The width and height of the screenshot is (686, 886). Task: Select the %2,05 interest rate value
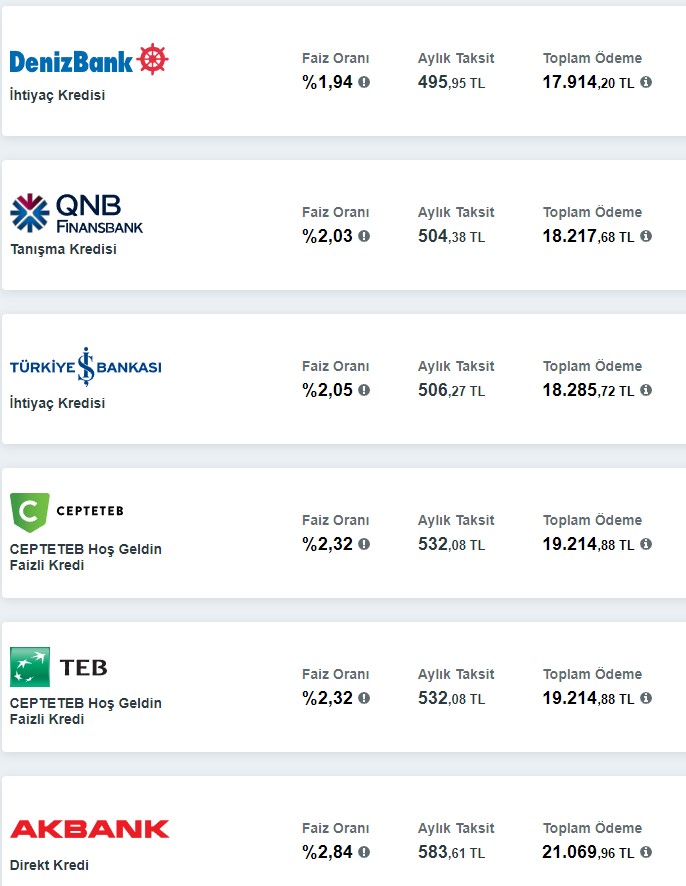coord(327,390)
